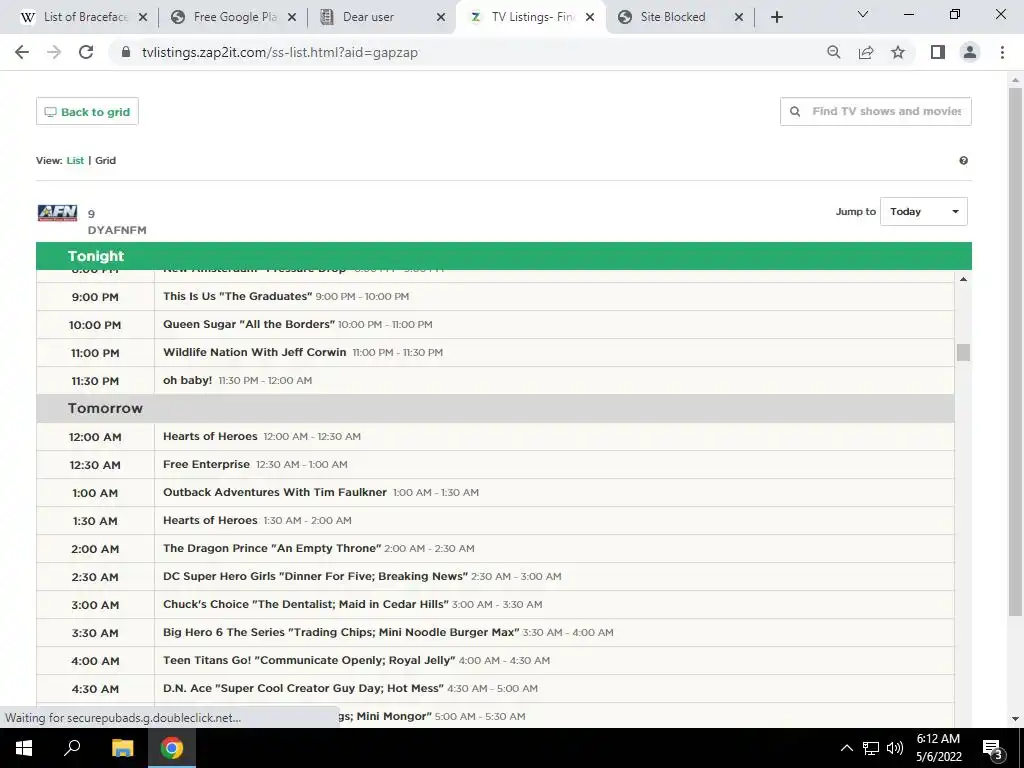The image size is (1024, 768).
Task: Switch view to Grid
Action: click(105, 161)
